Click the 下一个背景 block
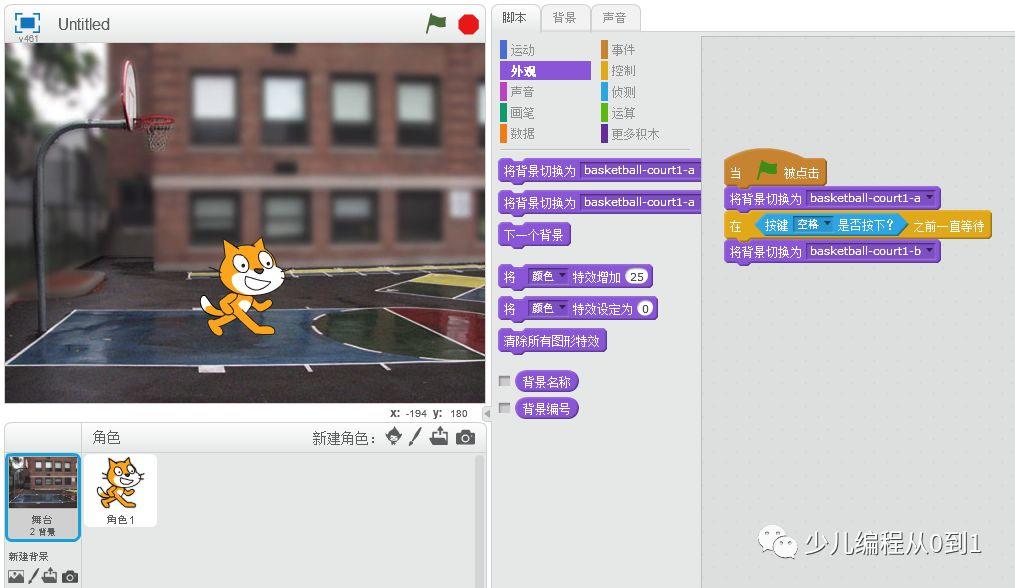The height and width of the screenshot is (588, 1015). [x=534, y=234]
